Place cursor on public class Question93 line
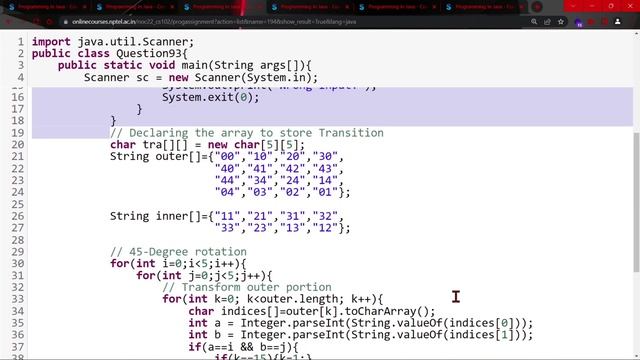Screen dimensions: 640x360 [109, 53]
